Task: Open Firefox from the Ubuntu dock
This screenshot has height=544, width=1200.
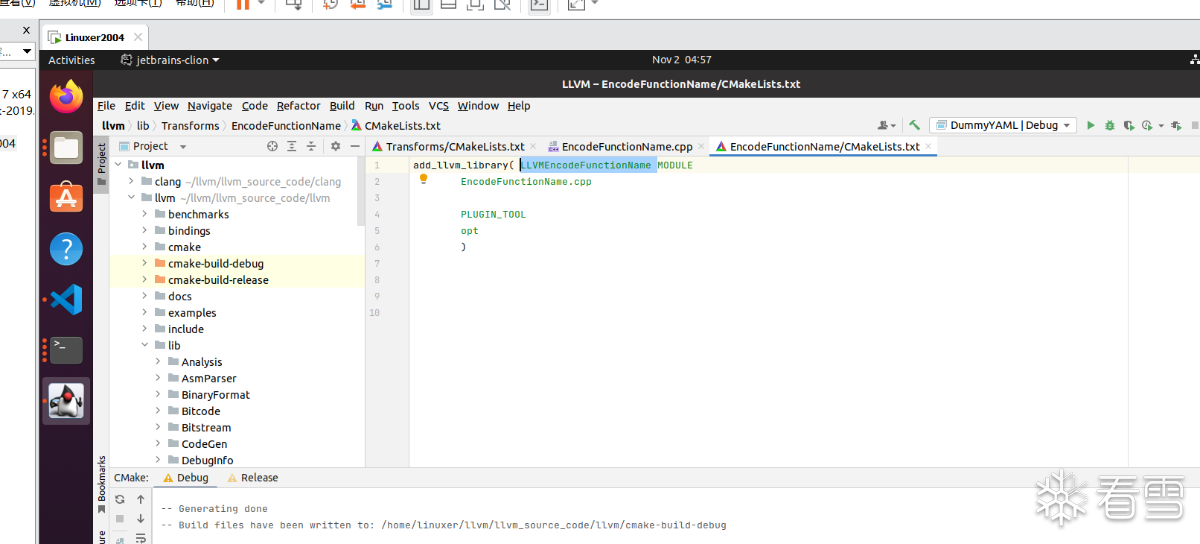Action: click(66, 97)
